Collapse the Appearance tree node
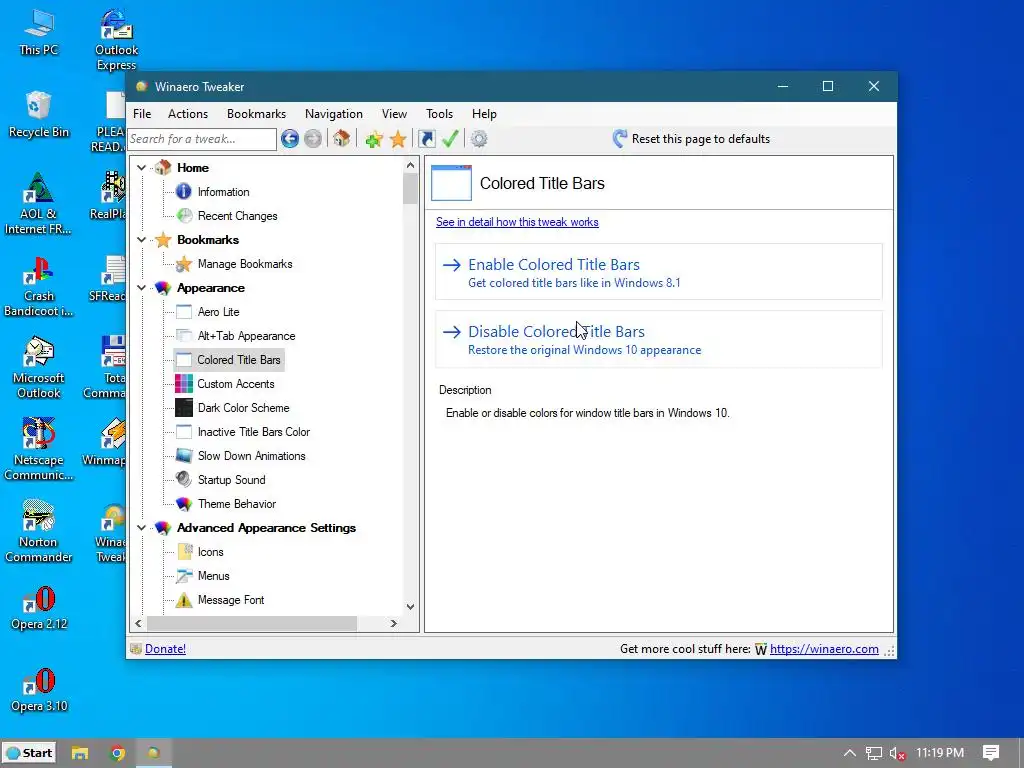The image size is (1024, 768). point(141,287)
